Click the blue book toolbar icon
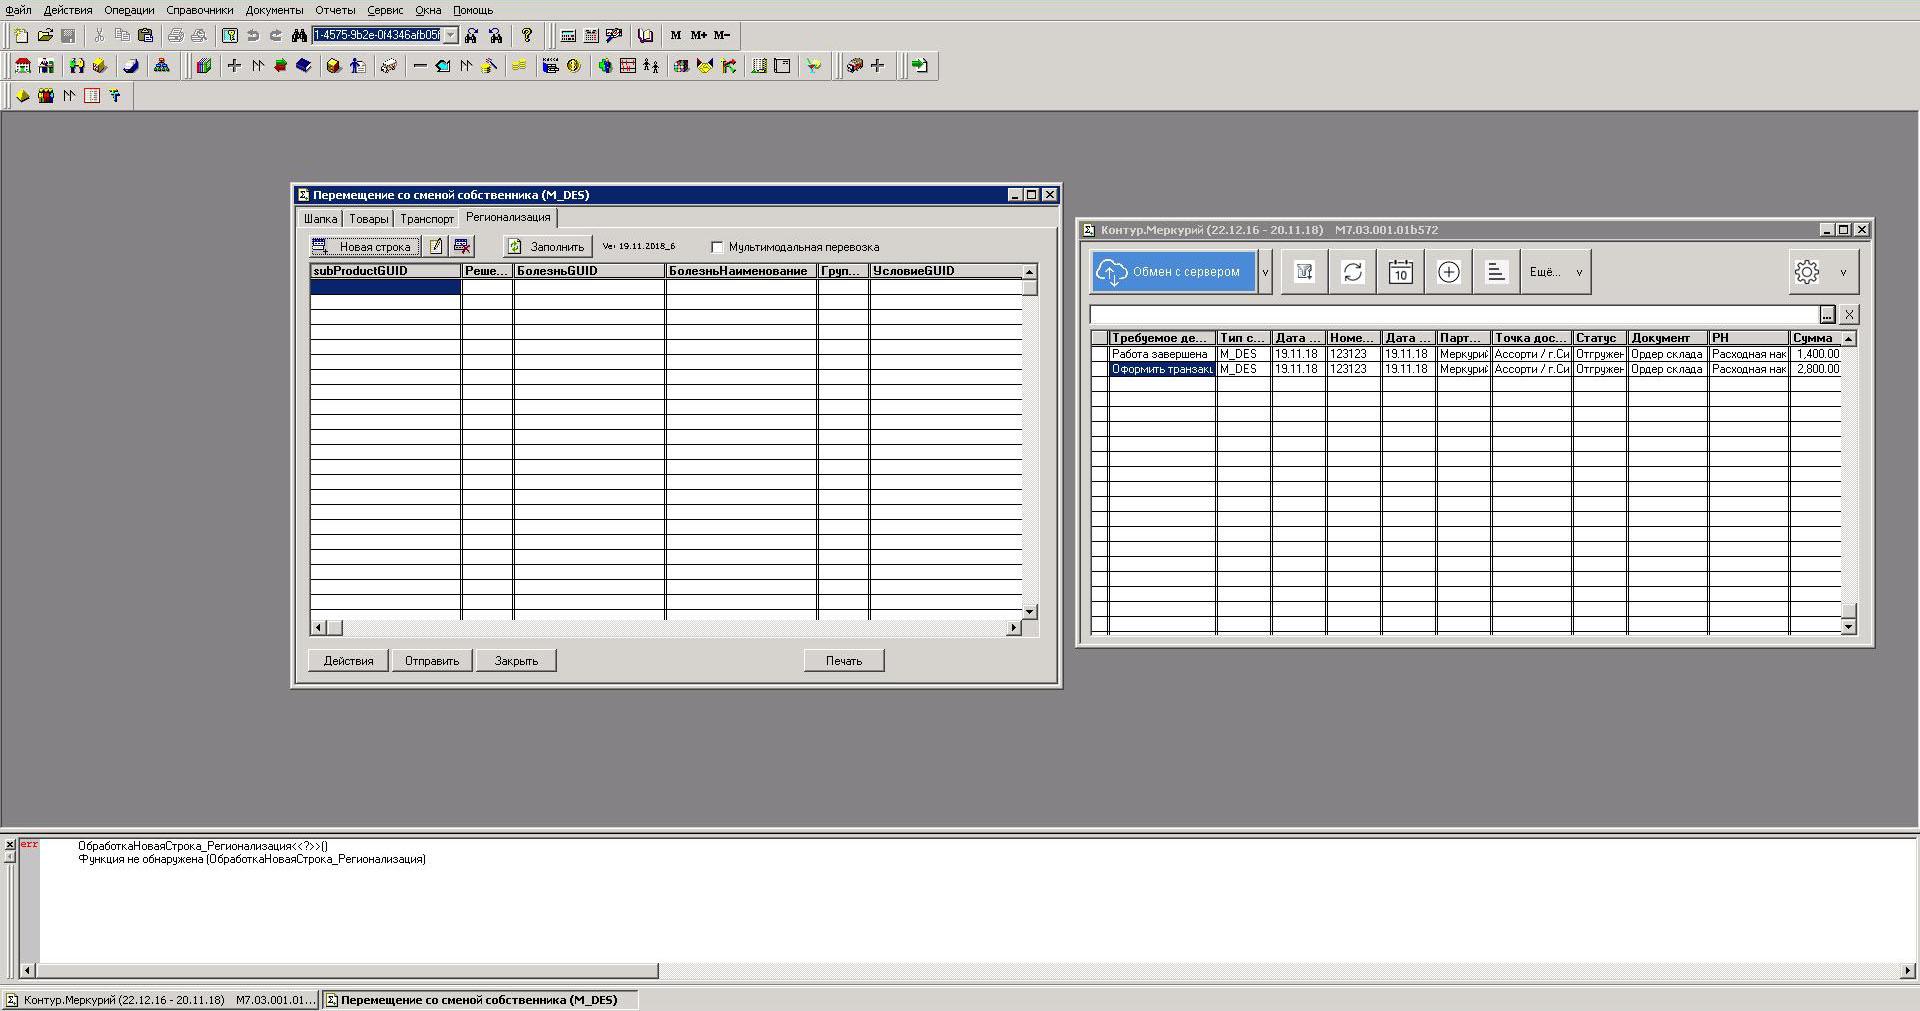 pyautogui.click(x=304, y=66)
